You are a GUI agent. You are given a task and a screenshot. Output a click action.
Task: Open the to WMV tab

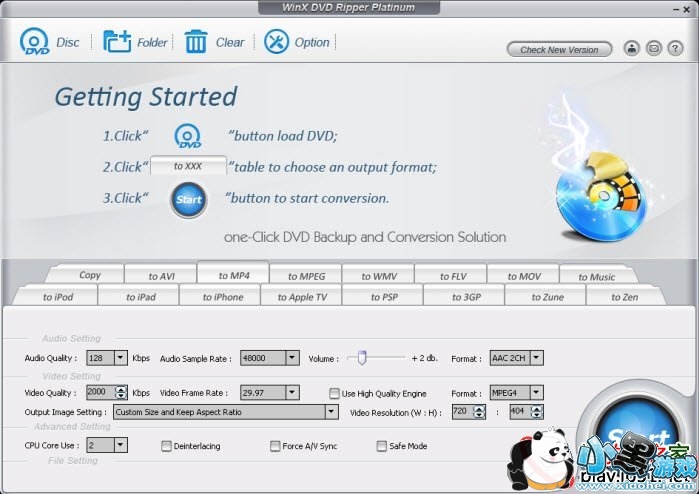(x=379, y=276)
